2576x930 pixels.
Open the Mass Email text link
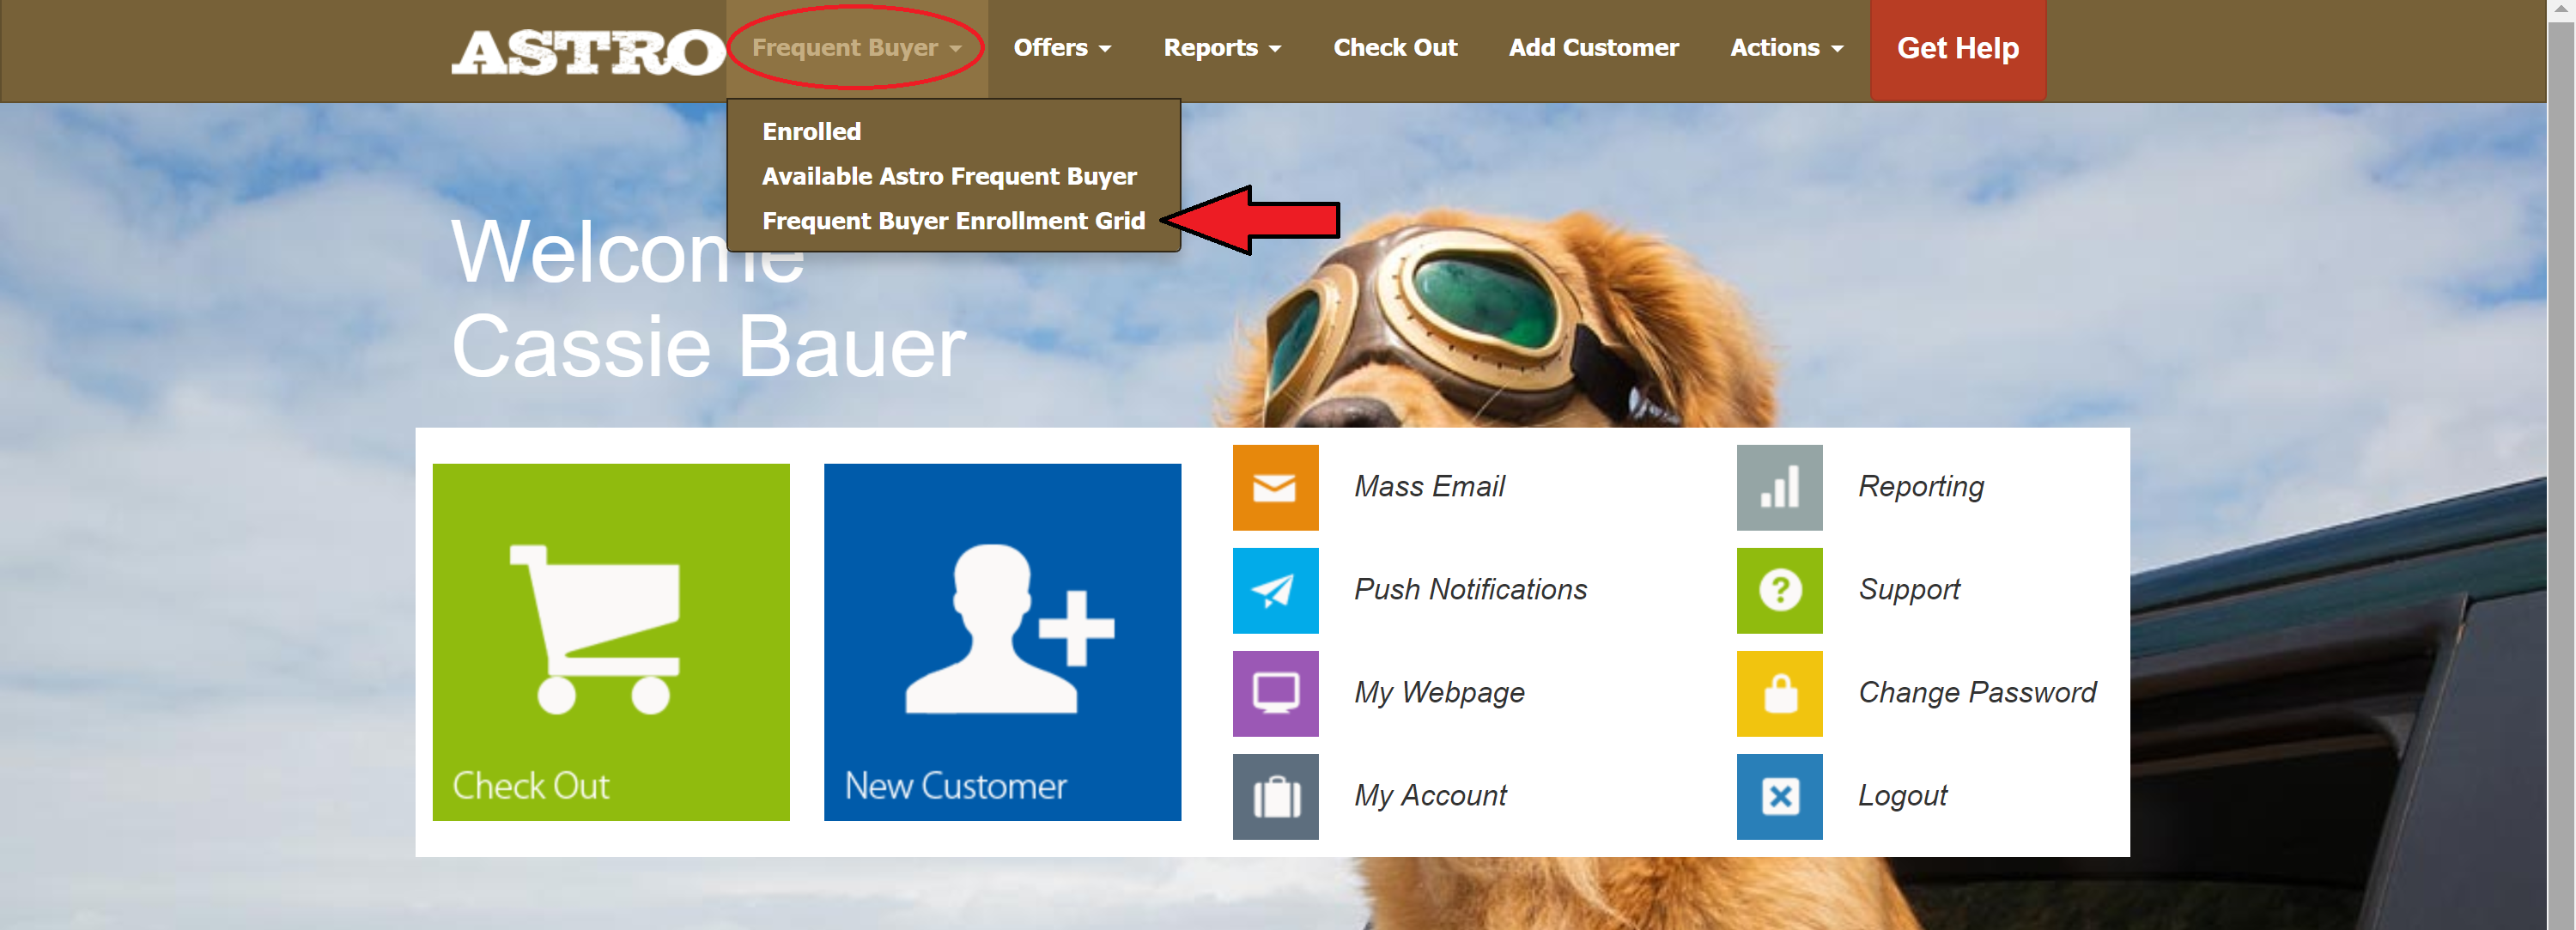pos(1429,487)
